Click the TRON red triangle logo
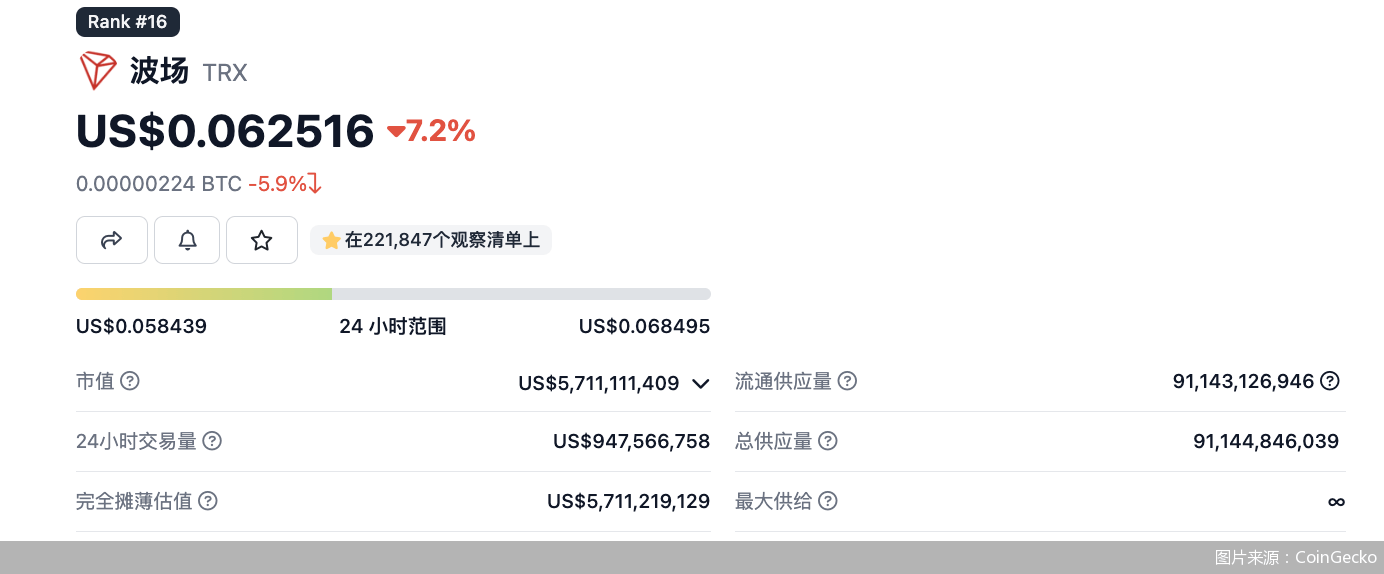This screenshot has width=1384, height=574. (x=98, y=71)
